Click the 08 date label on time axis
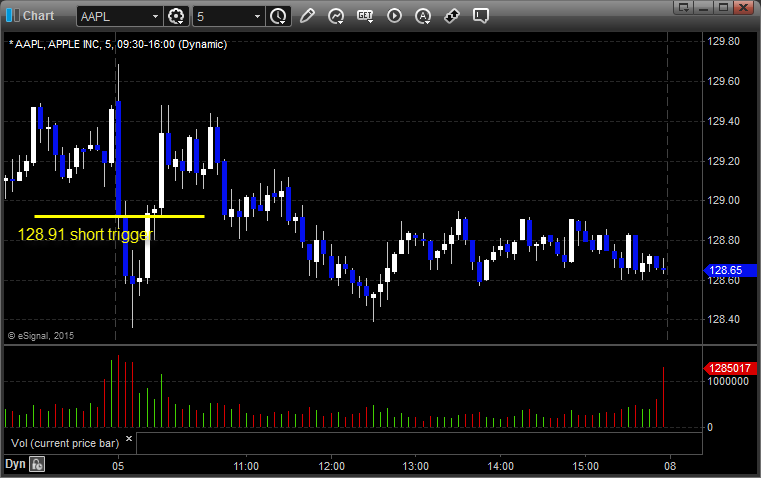Screen dimensions: 761x478 click(x=670, y=466)
